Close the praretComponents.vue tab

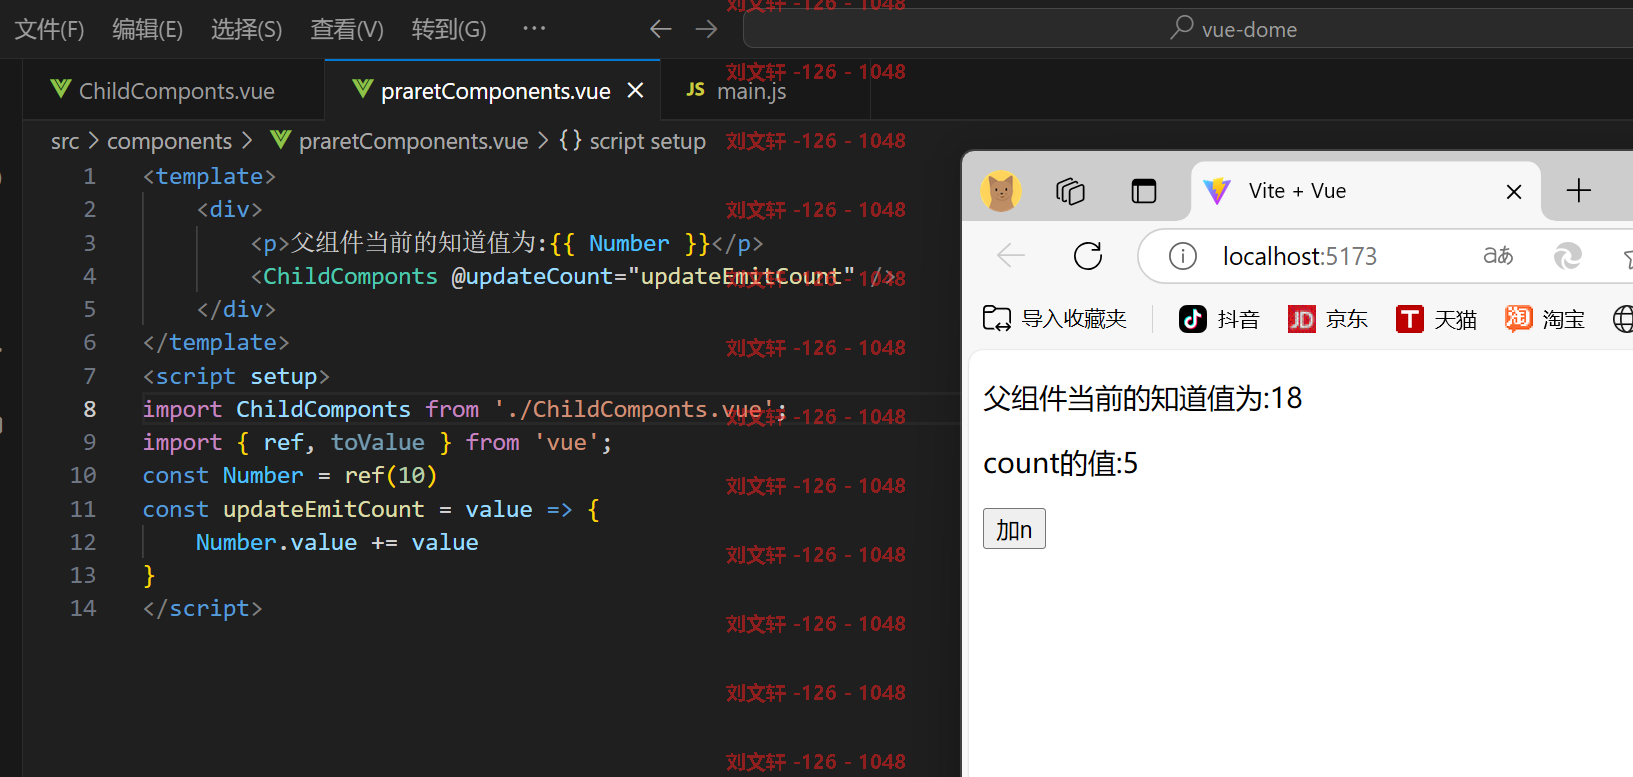pyautogui.click(x=635, y=90)
